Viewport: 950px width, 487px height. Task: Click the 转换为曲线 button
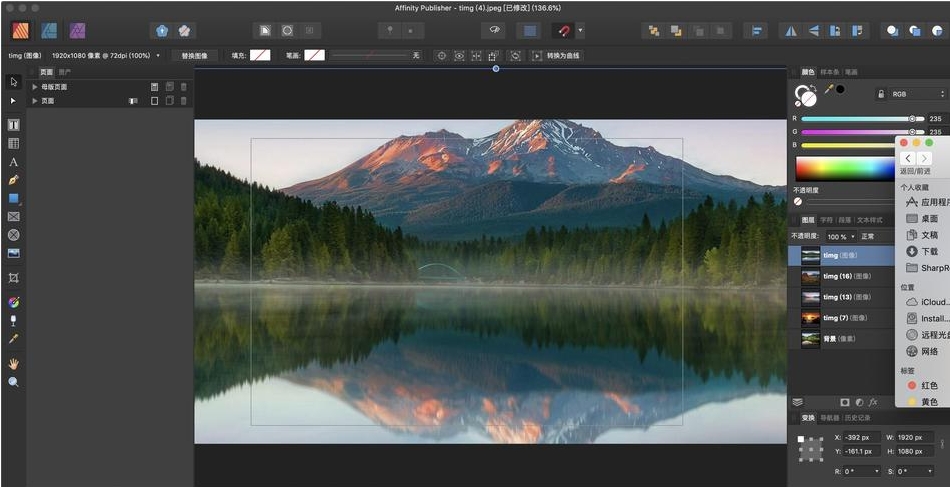(x=563, y=56)
